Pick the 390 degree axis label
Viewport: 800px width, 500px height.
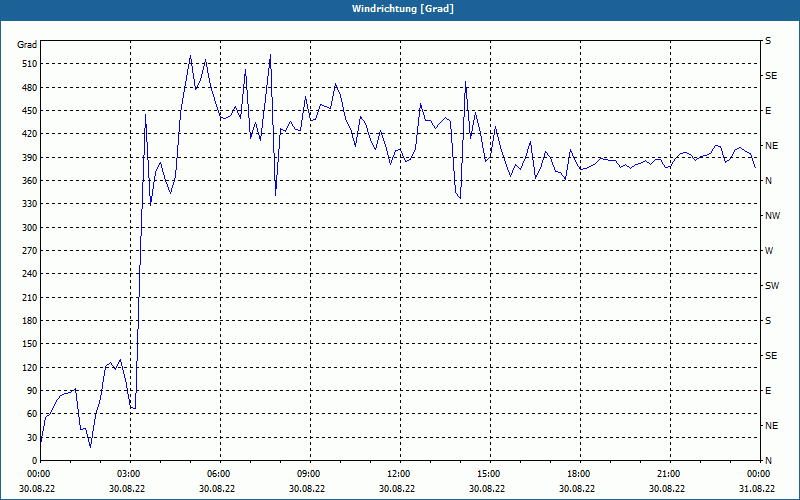[x=30, y=158]
